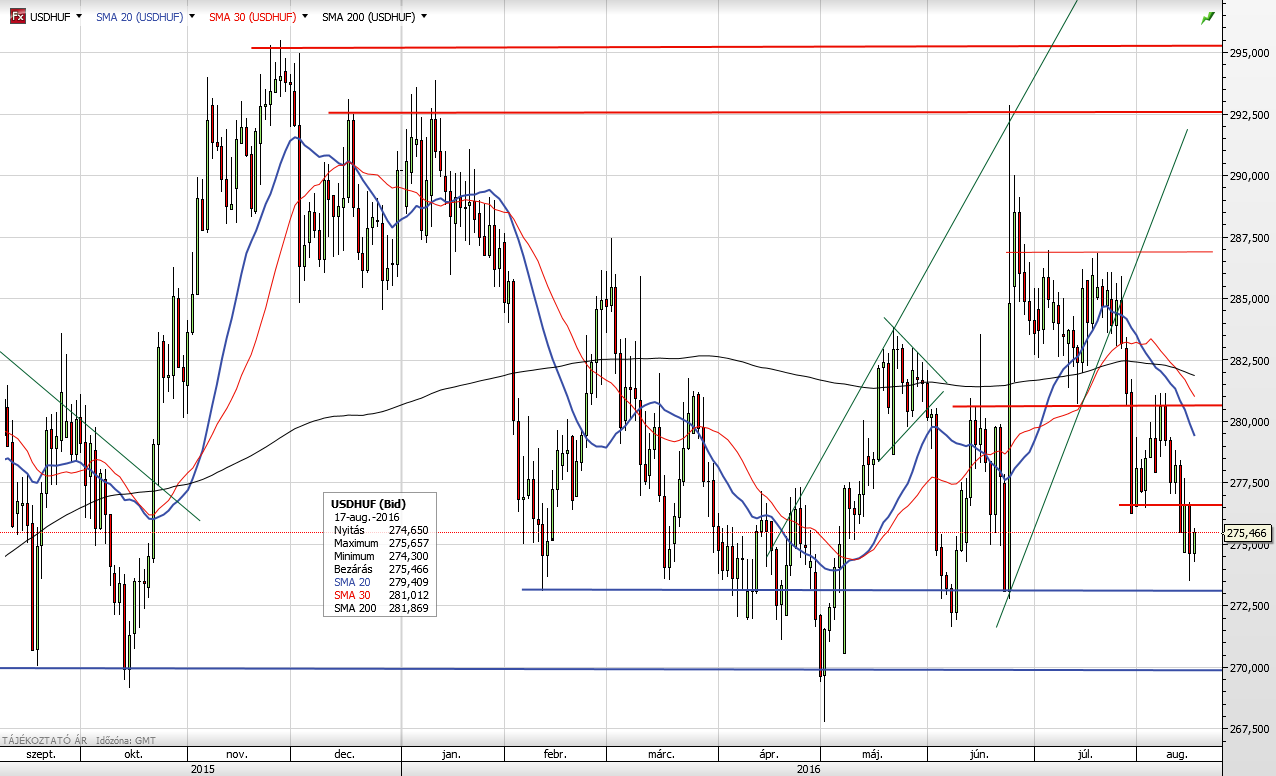Click the 292,500 price axis label

tap(1247, 115)
